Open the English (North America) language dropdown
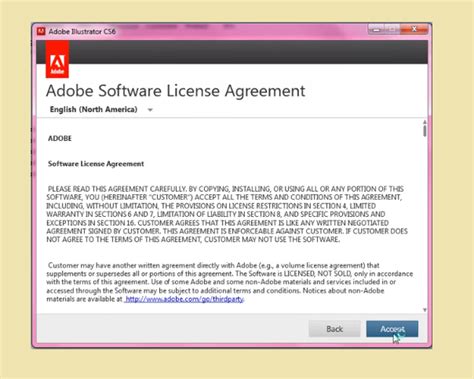The width and height of the screenshot is (474, 379). [101, 109]
